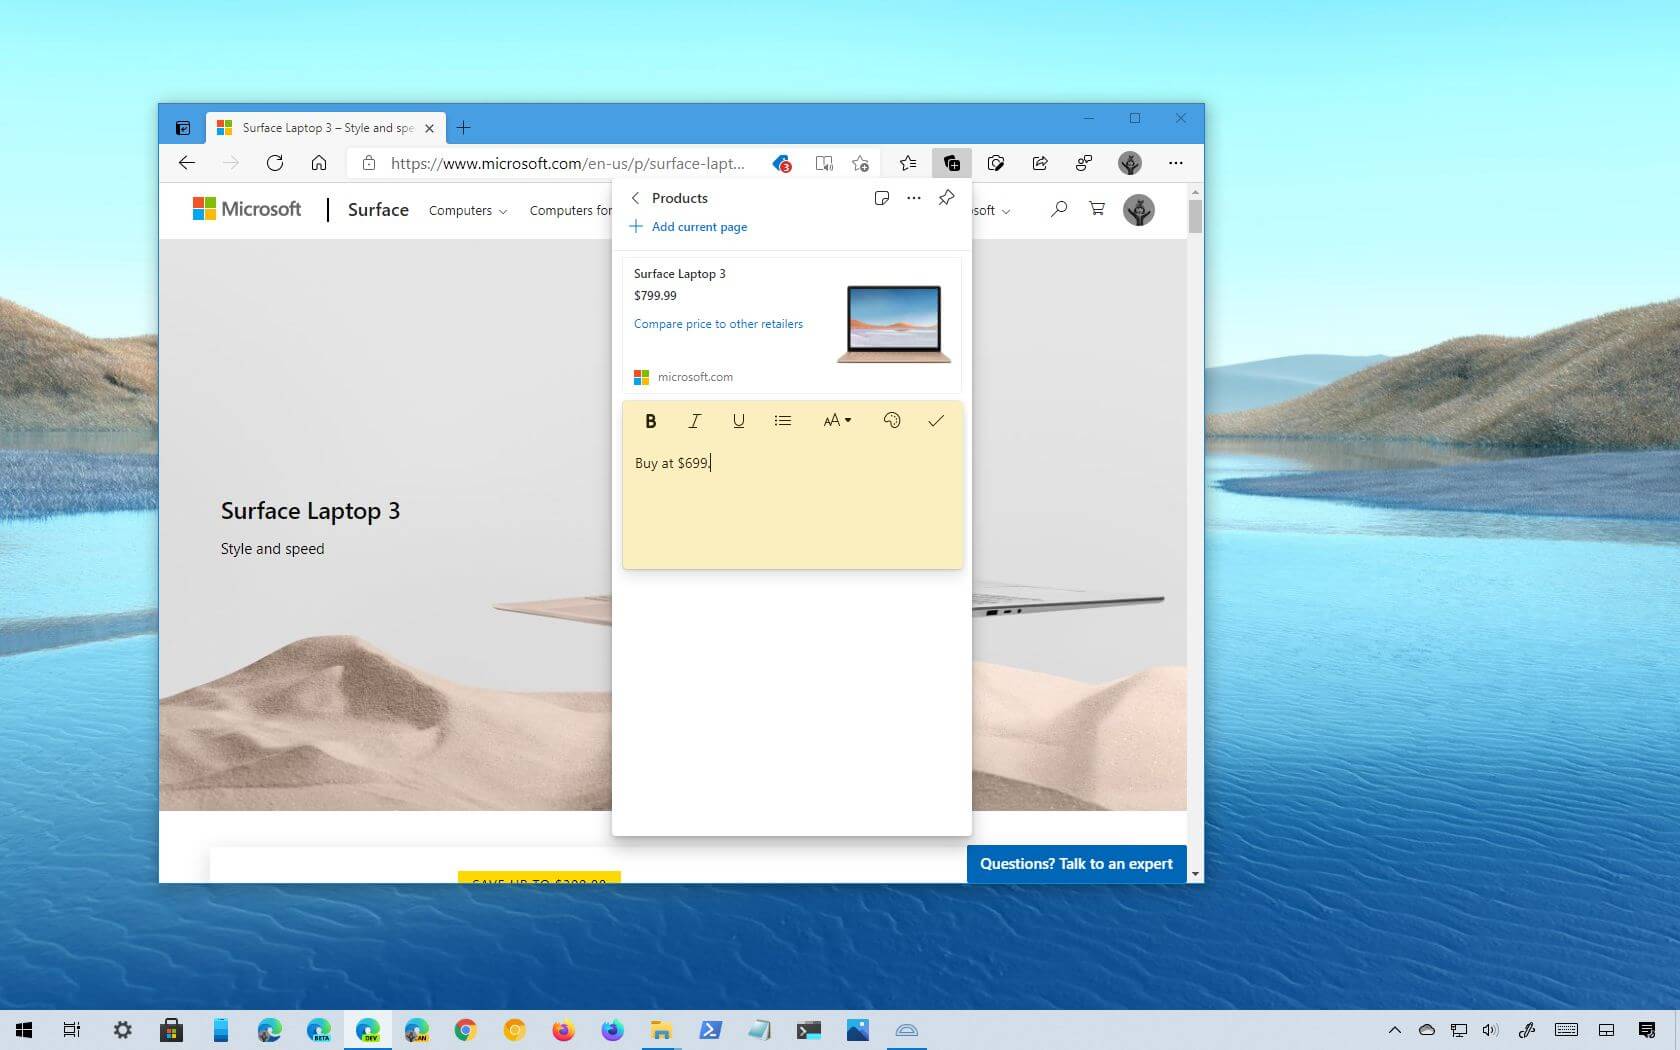Open the note color palette

(891, 421)
